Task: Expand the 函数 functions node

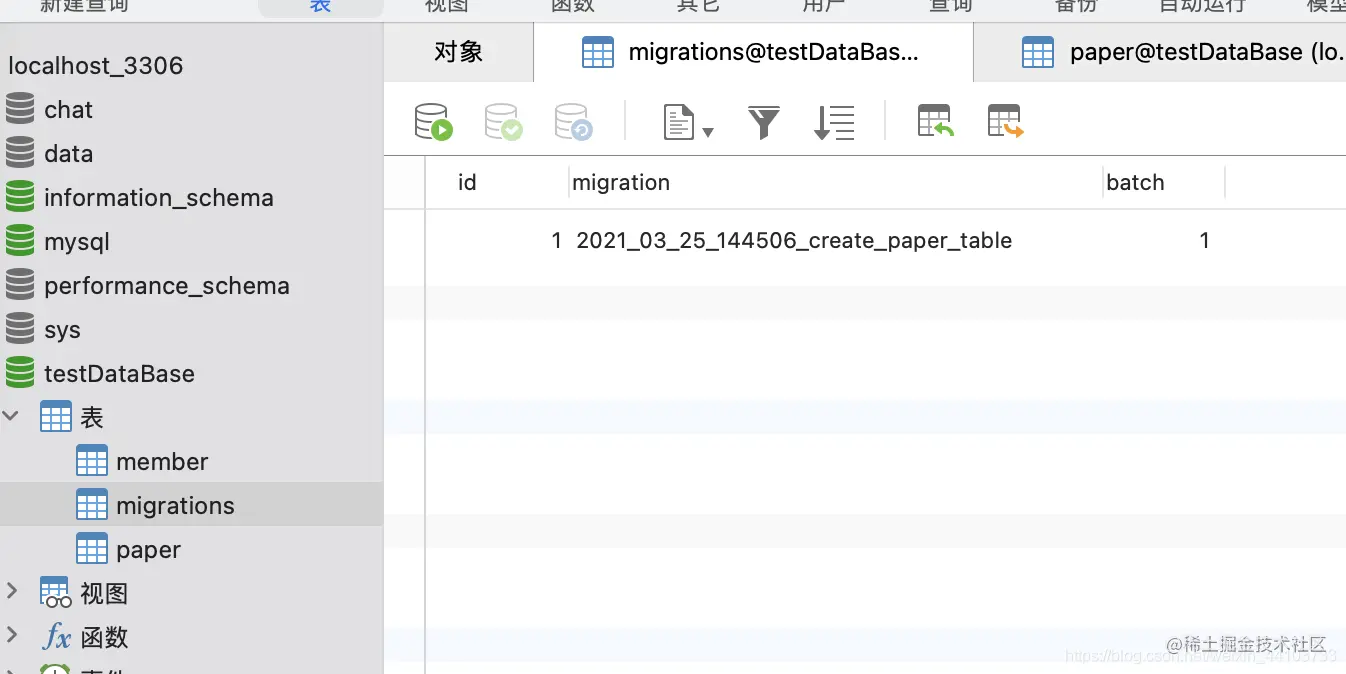Action: 12,636
